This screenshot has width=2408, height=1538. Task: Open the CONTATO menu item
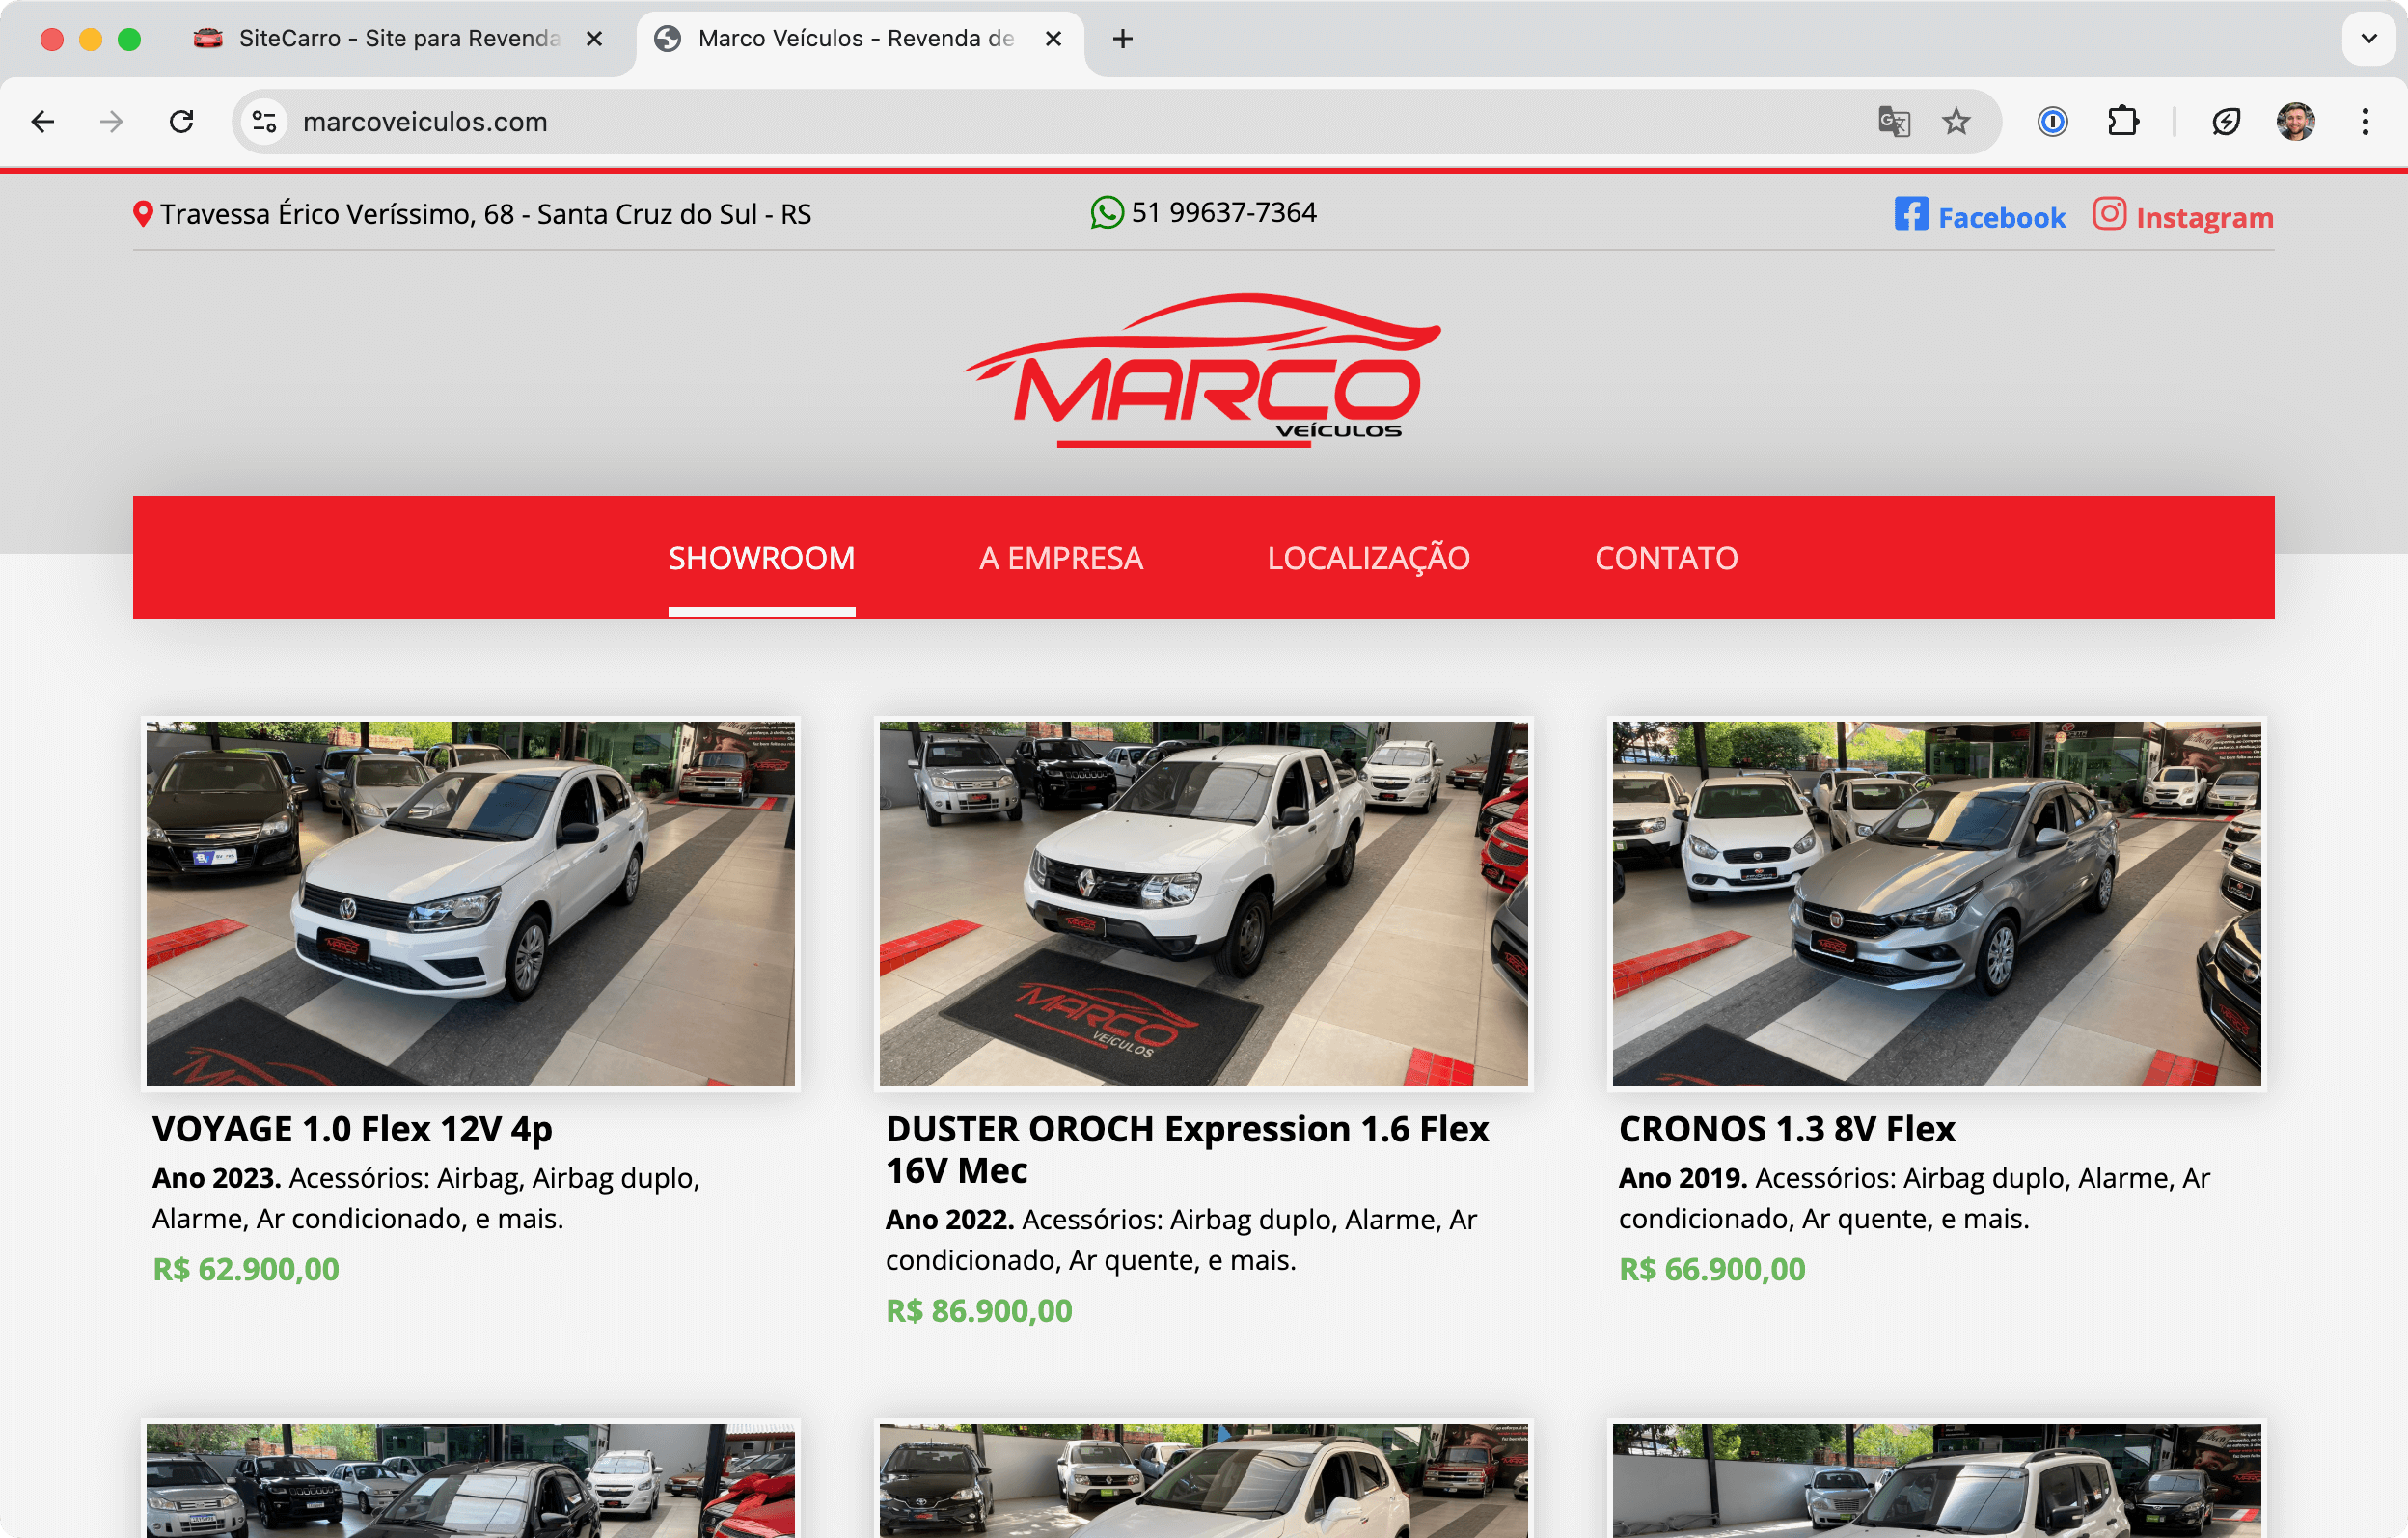[1666, 558]
